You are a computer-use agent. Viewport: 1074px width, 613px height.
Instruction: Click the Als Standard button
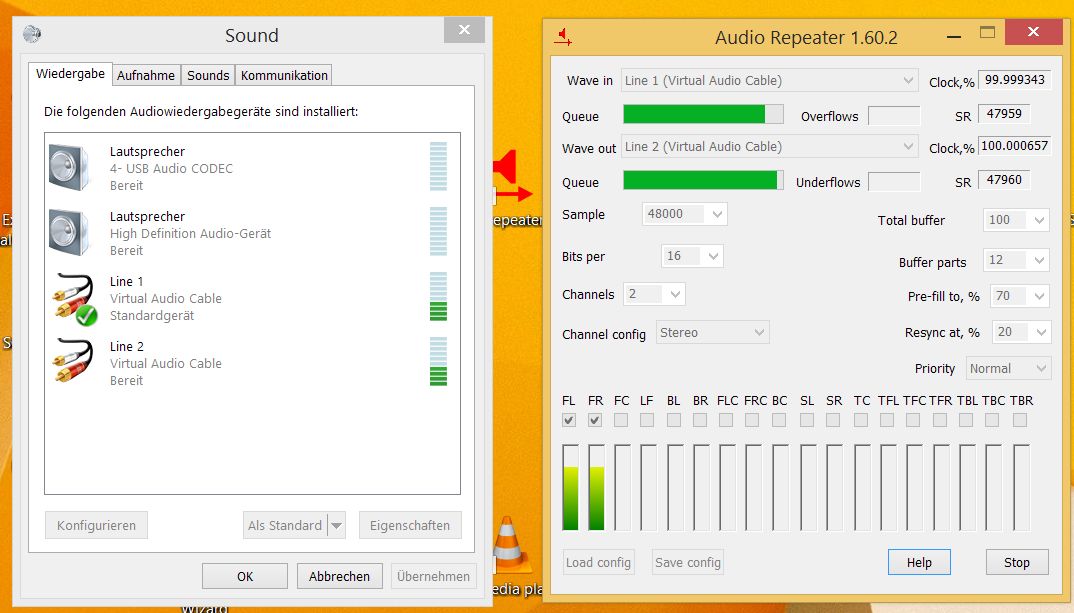coord(285,525)
